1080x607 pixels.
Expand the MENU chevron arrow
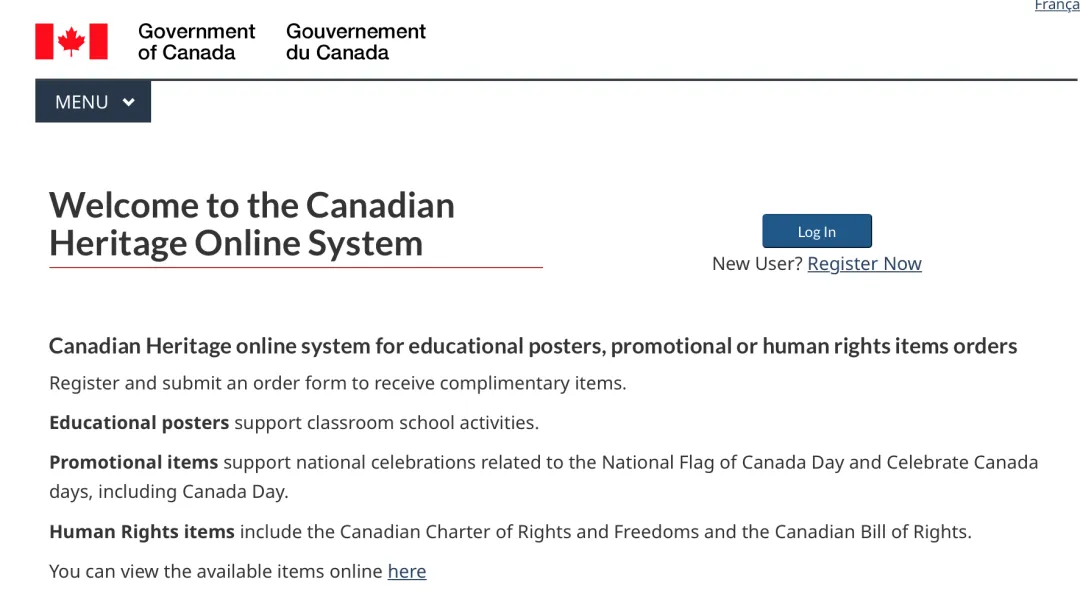point(128,102)
